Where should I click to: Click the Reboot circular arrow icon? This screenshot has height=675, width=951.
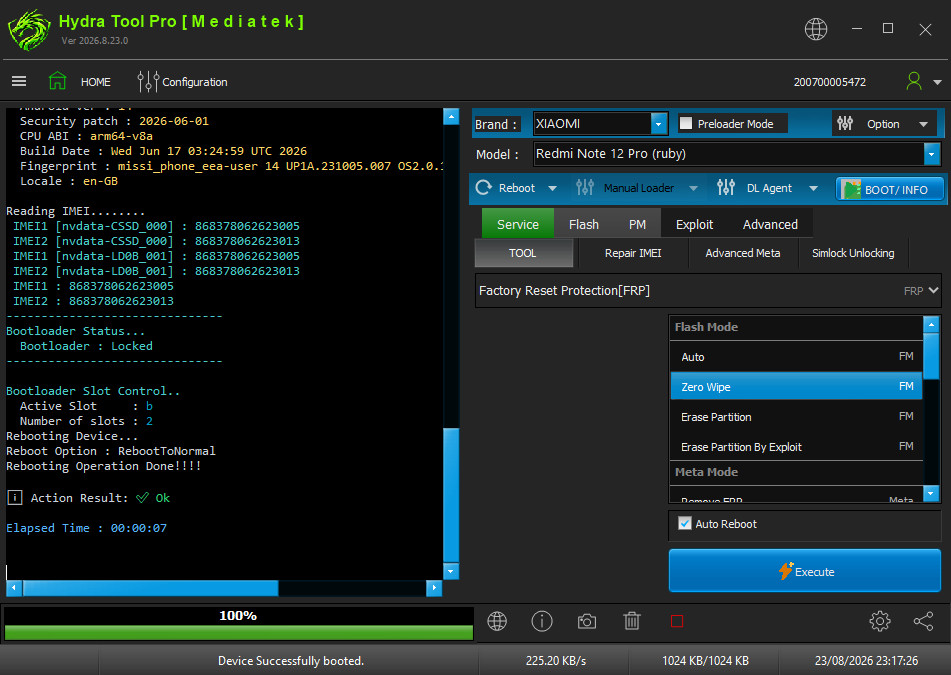coord(483,187)
